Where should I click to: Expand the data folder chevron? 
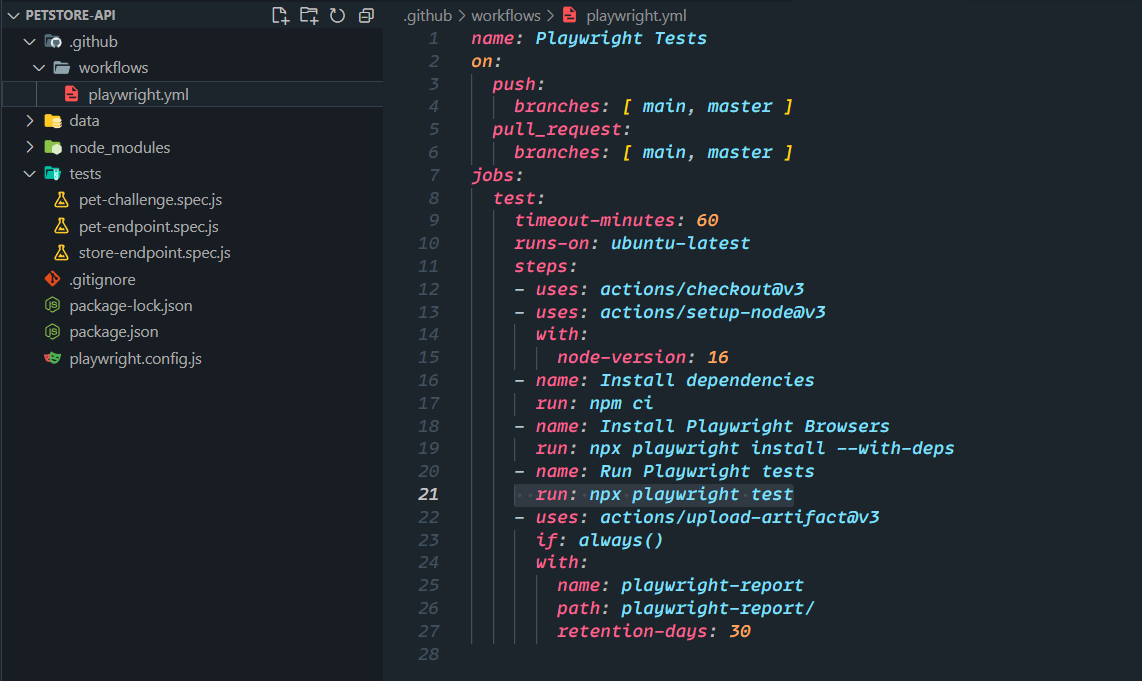(x=30, y=121)
